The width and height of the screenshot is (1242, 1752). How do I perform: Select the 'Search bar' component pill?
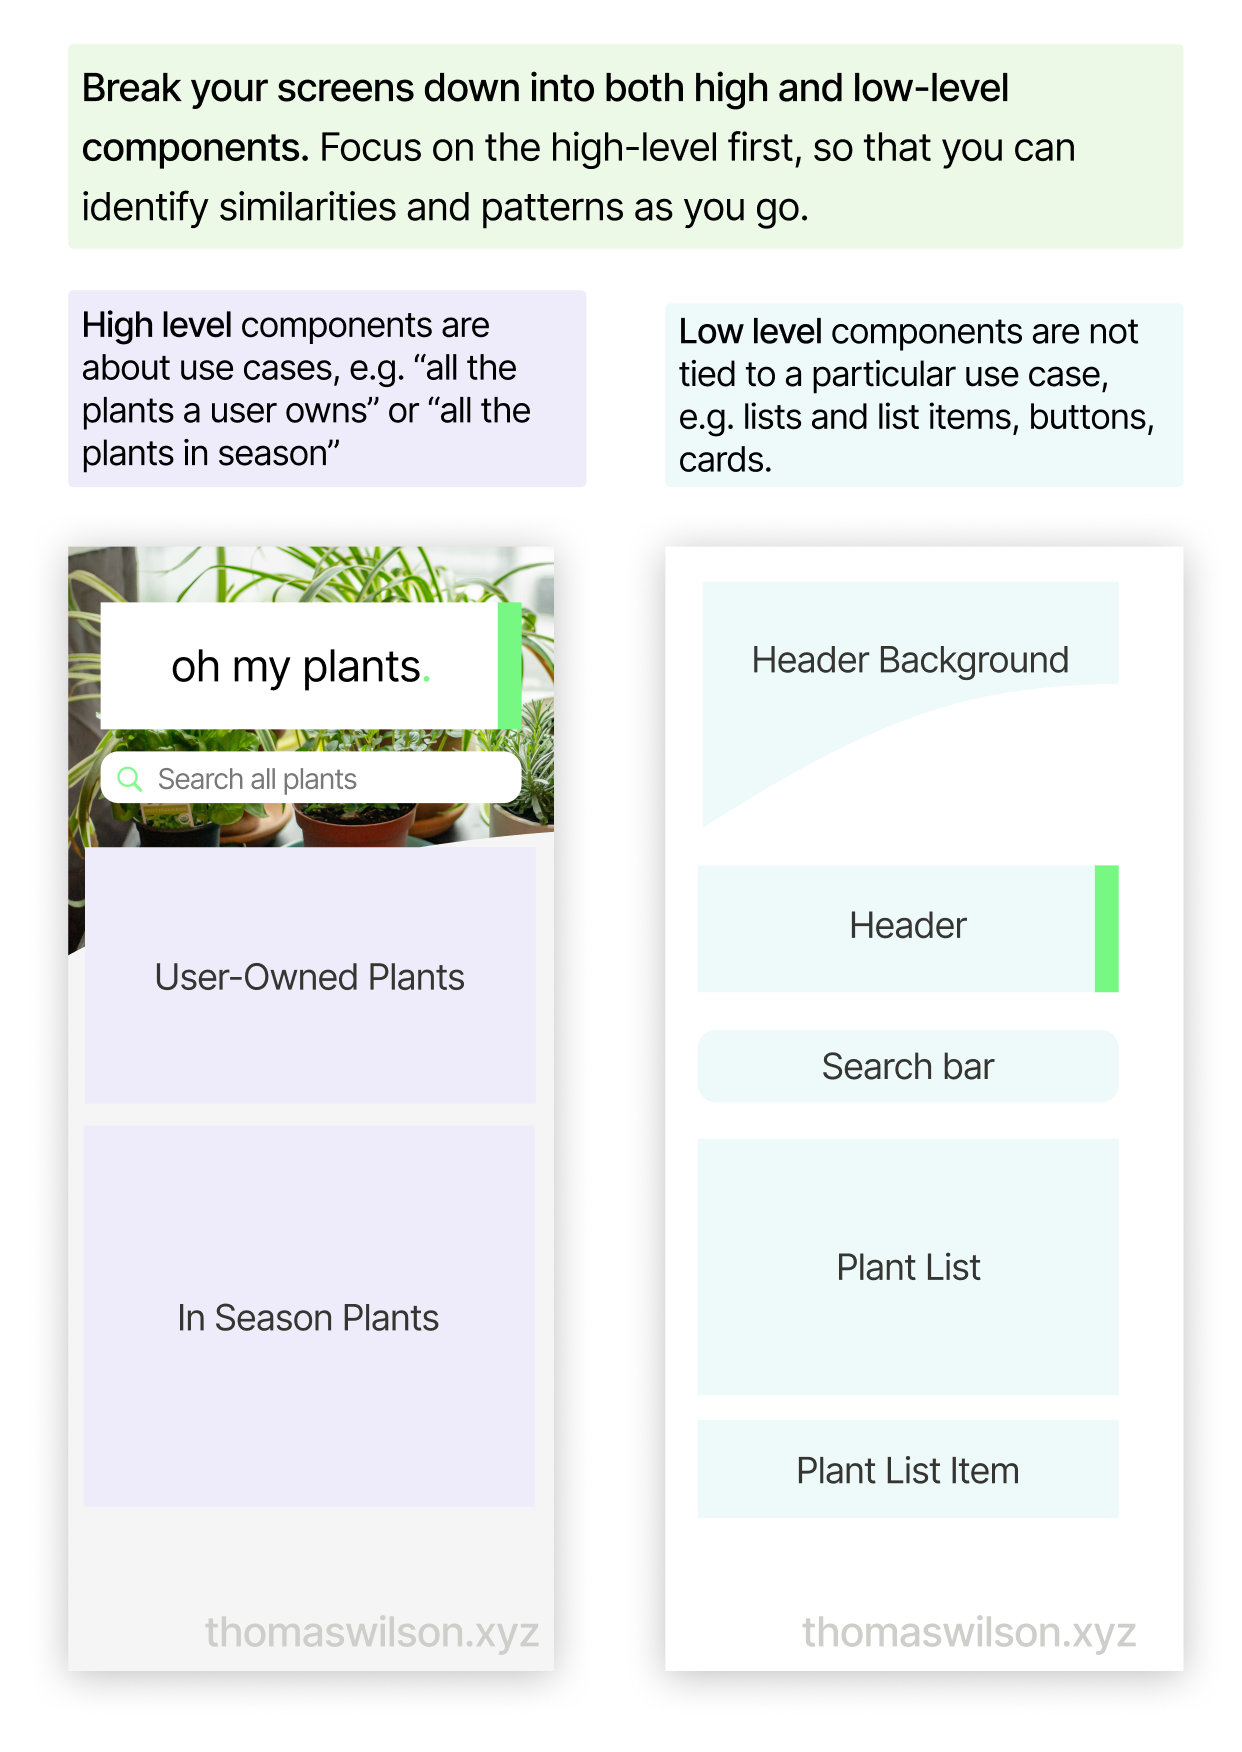907,1066
